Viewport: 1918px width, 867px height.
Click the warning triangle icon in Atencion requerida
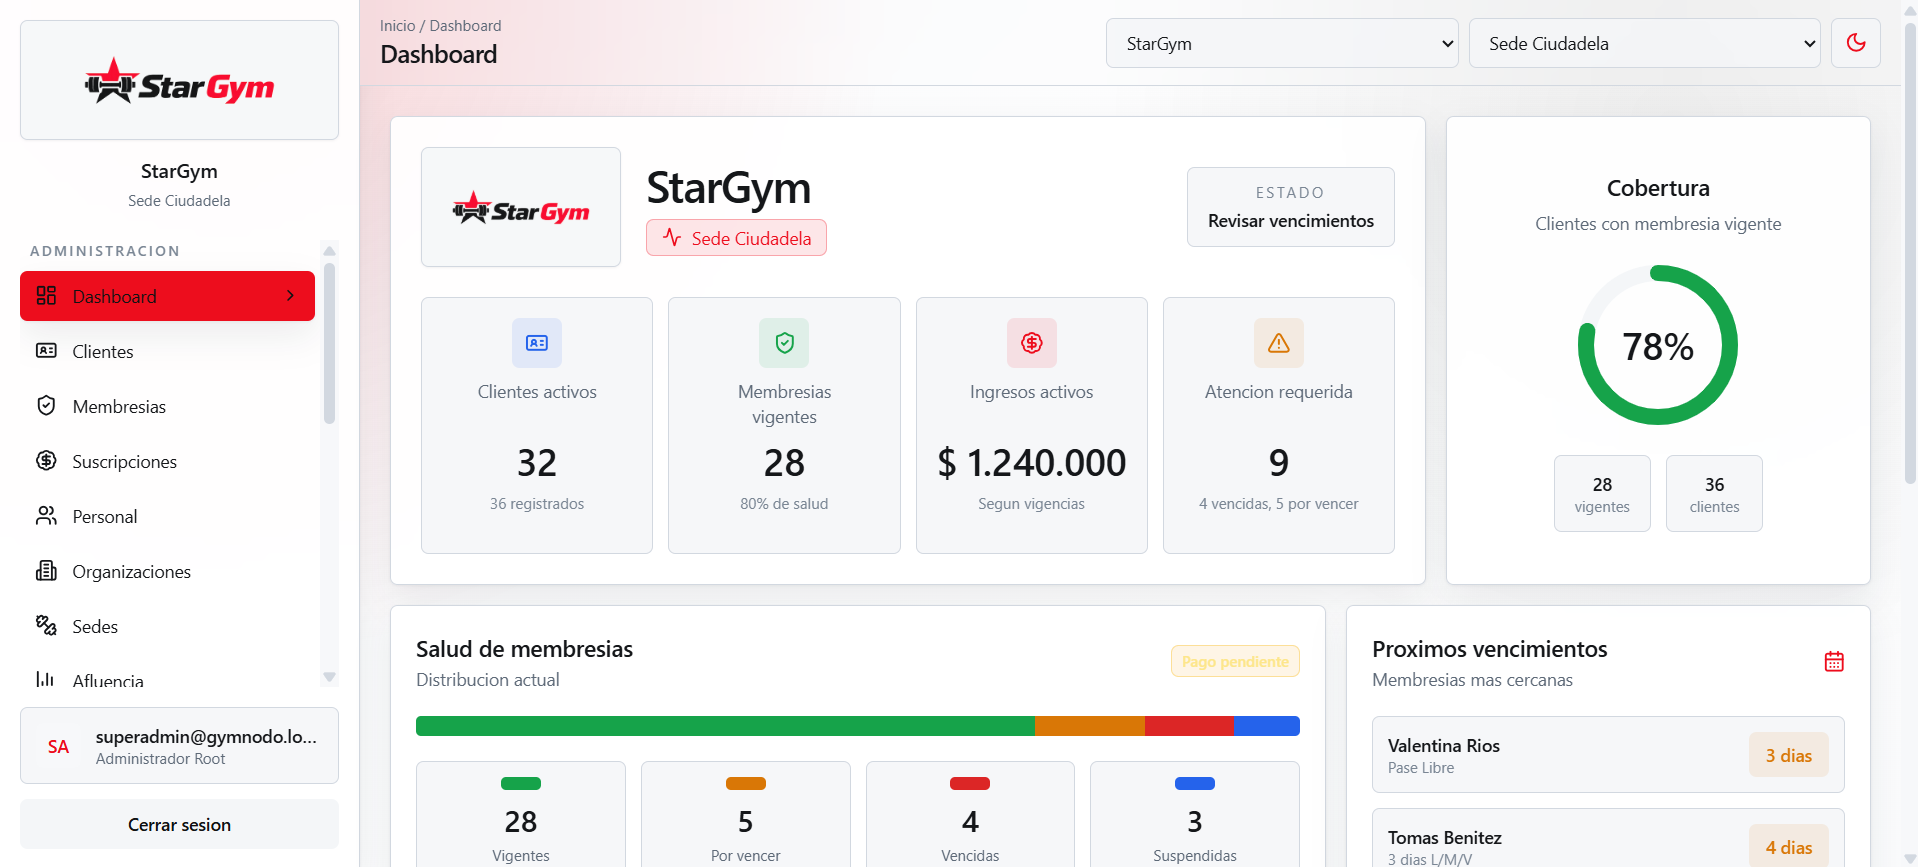pos(1279,343)
